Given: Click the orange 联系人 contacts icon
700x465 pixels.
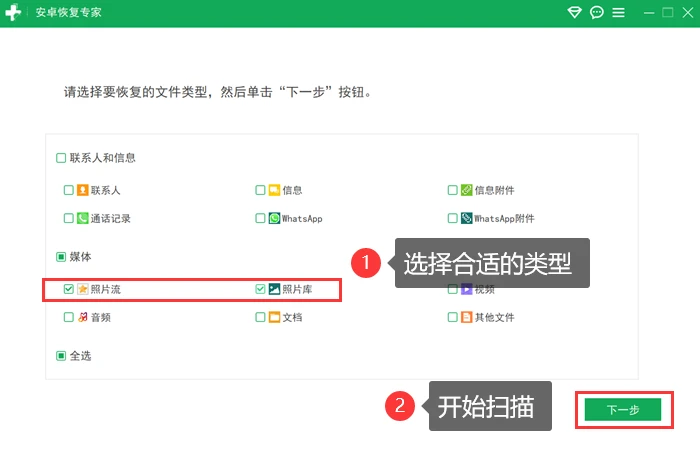Looking at the screenshot, I should (x=83, y=190).
